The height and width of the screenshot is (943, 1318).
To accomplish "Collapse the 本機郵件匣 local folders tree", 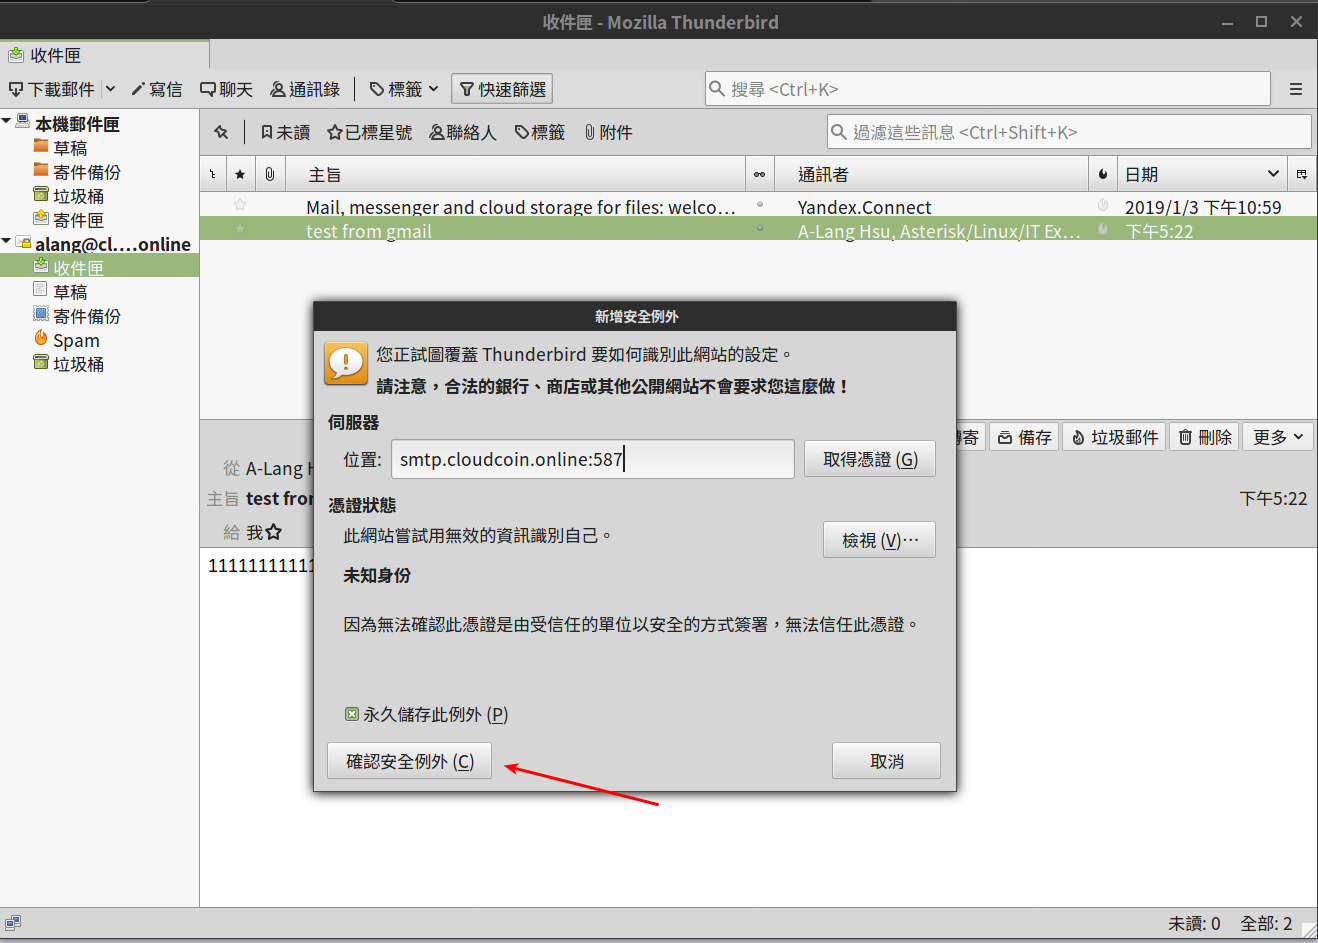I will coord(7,122).
